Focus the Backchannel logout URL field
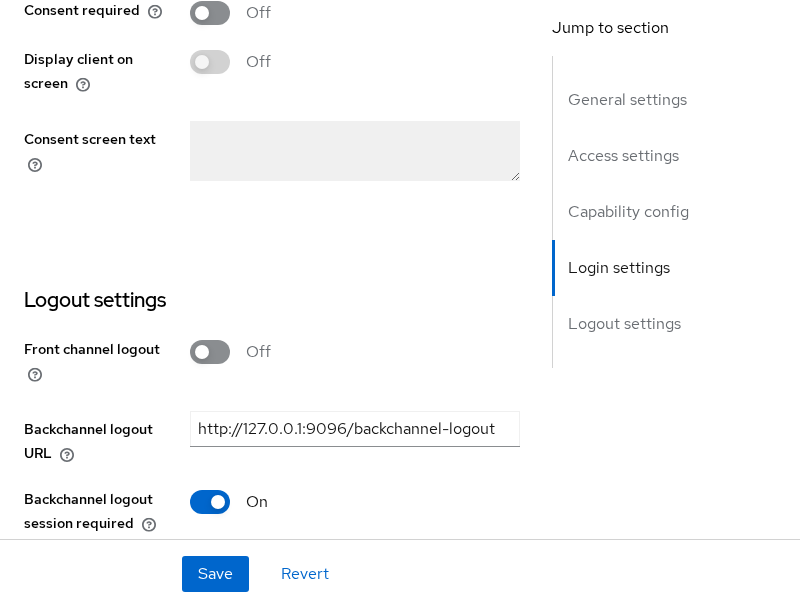The width and height of the screenshot is (800, 600). click(x=355, y=429)
